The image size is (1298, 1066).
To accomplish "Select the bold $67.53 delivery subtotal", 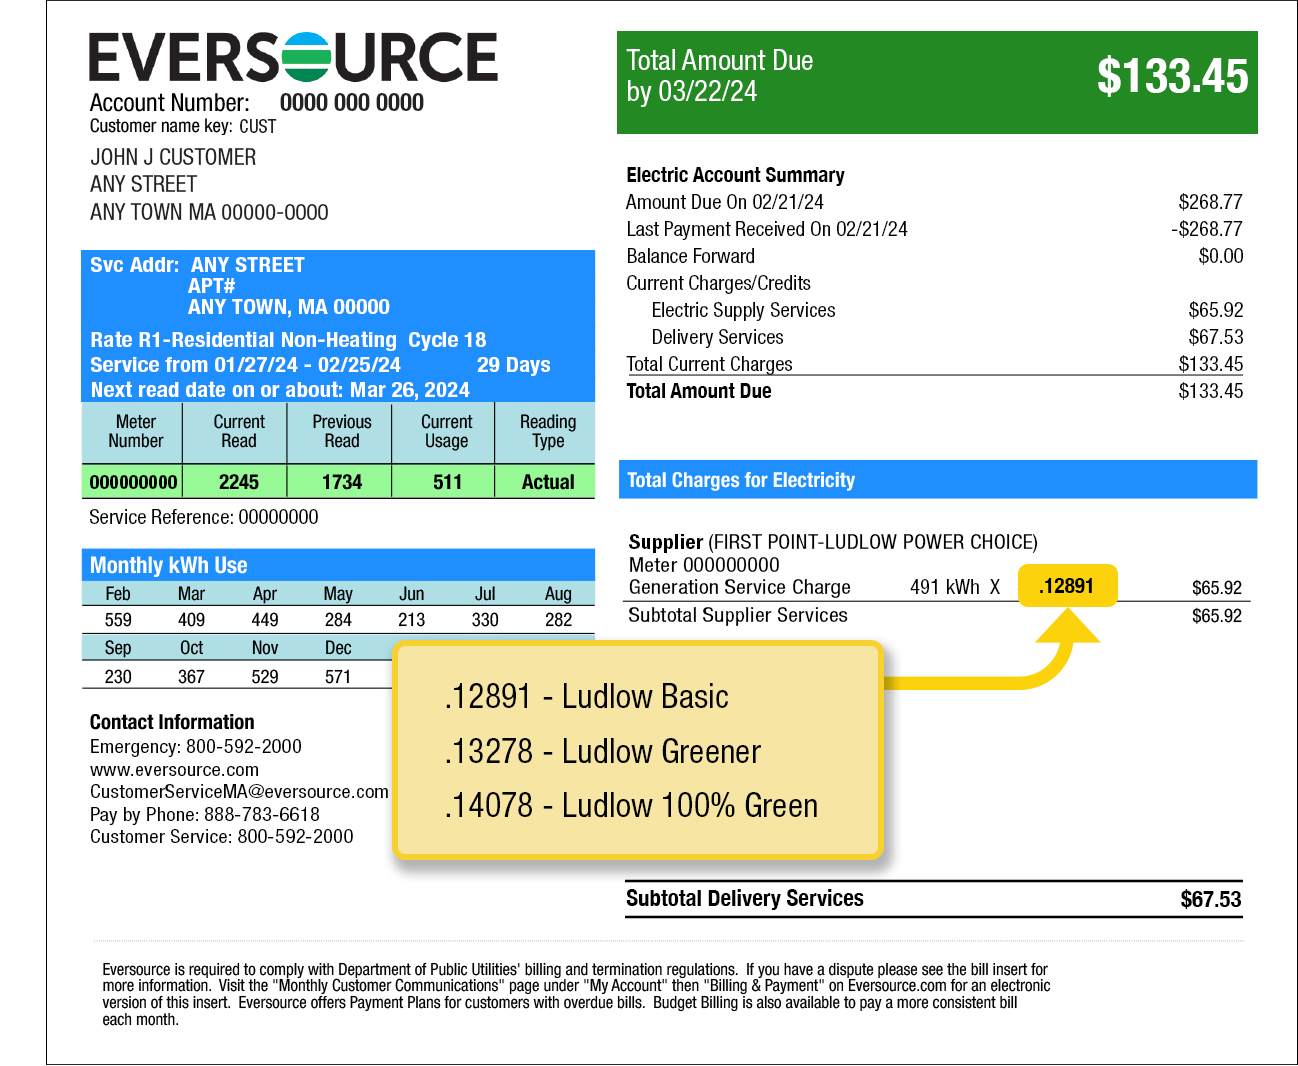I will (x=1211, y=899).
